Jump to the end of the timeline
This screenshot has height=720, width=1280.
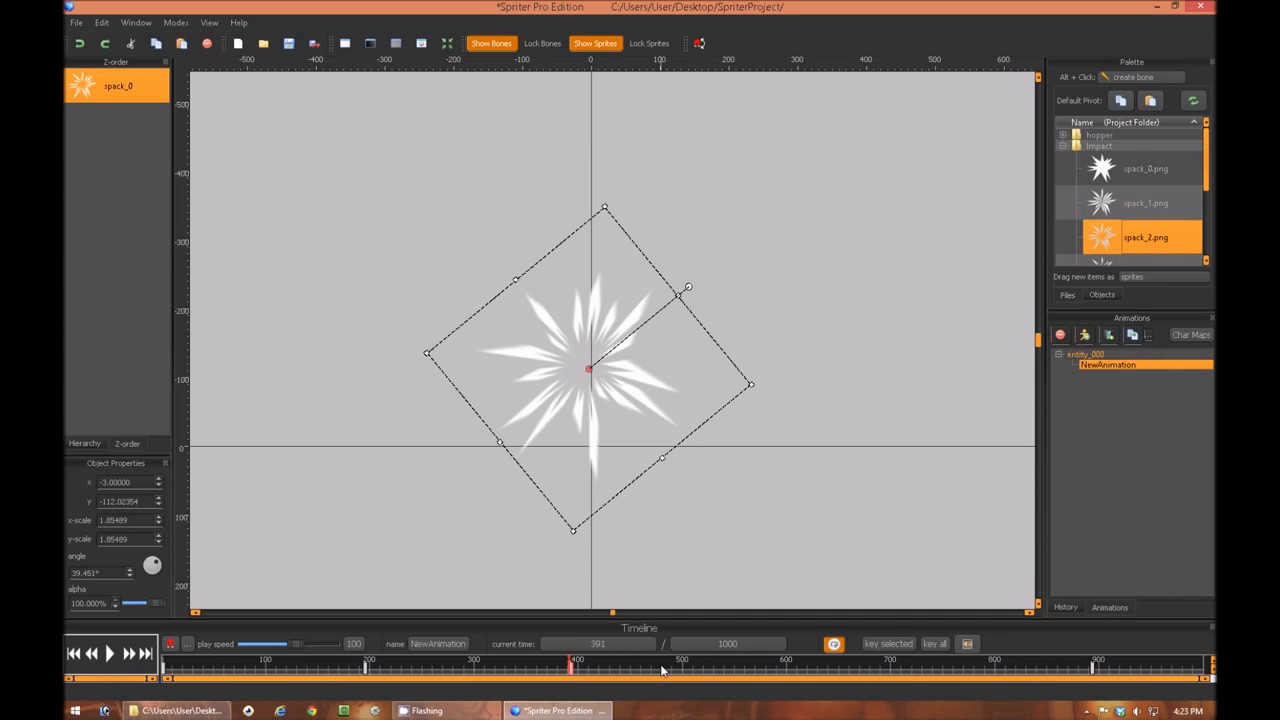(146, 653)
